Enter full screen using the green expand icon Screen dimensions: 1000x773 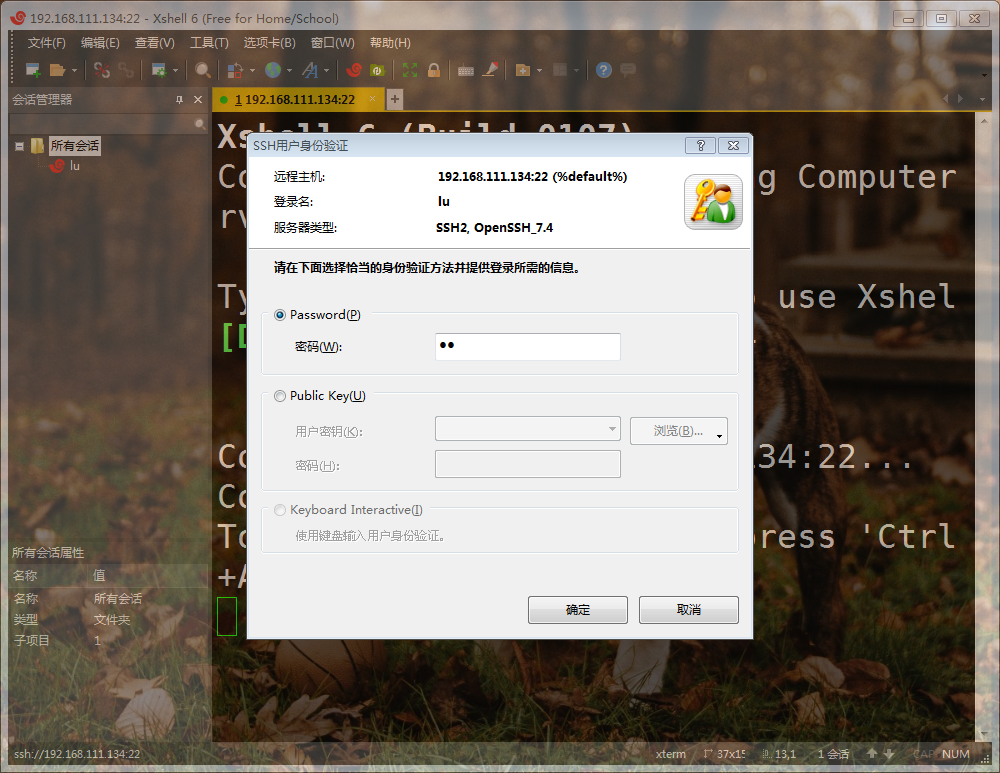click(409, 70)
